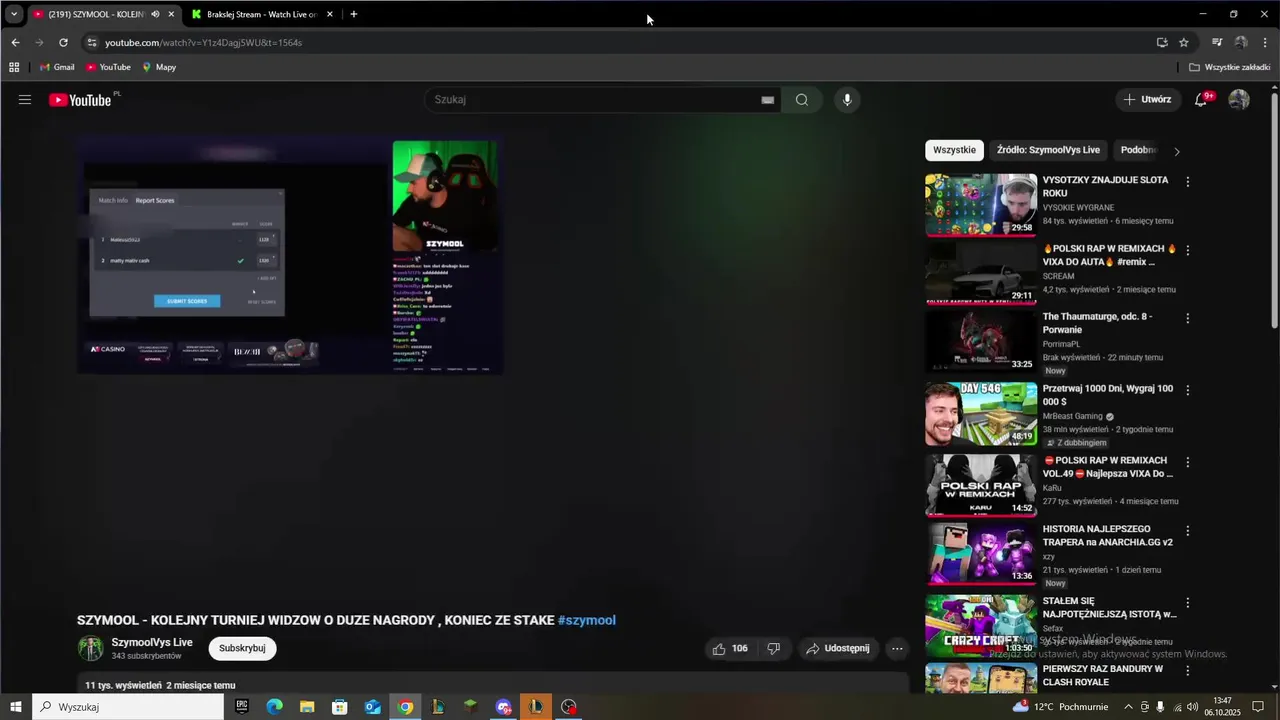Open weather widget 12°C Pochmurnie
The width and height of the screenshot is (1280, 720).
click(x=1060, y=707)
